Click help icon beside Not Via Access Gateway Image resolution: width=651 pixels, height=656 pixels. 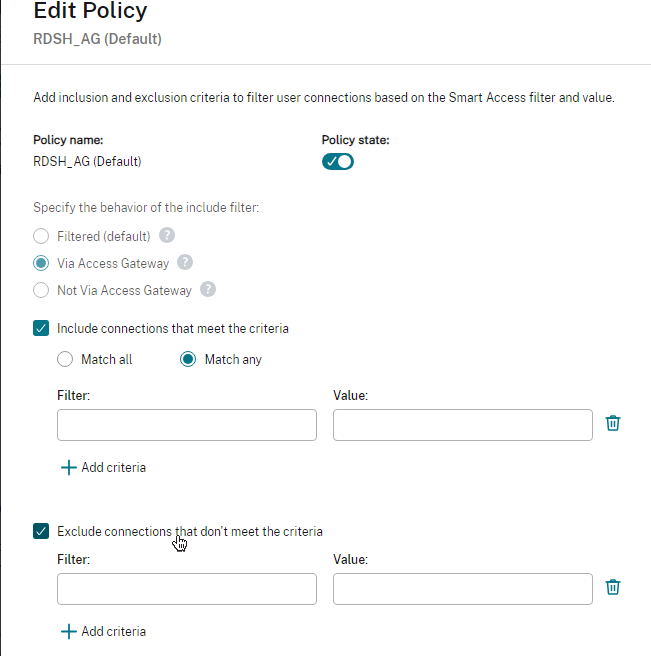pos(208,290)
